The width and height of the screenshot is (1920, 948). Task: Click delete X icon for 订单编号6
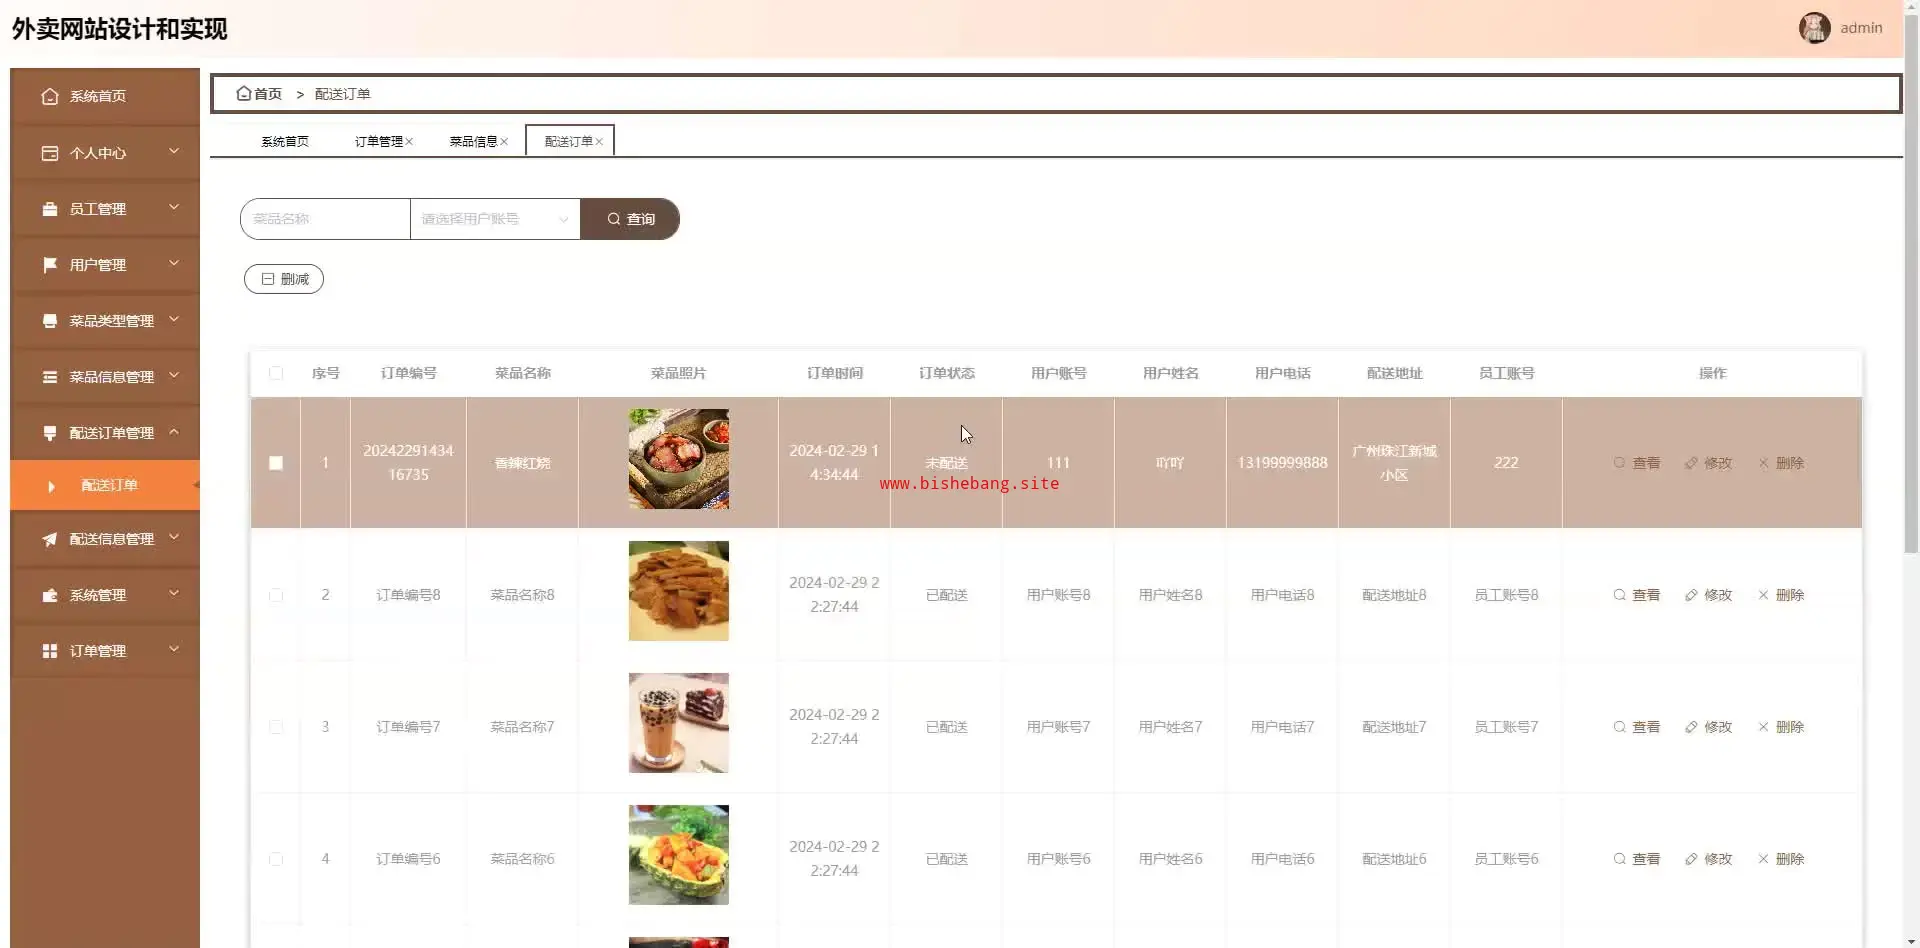[1763, 859]
